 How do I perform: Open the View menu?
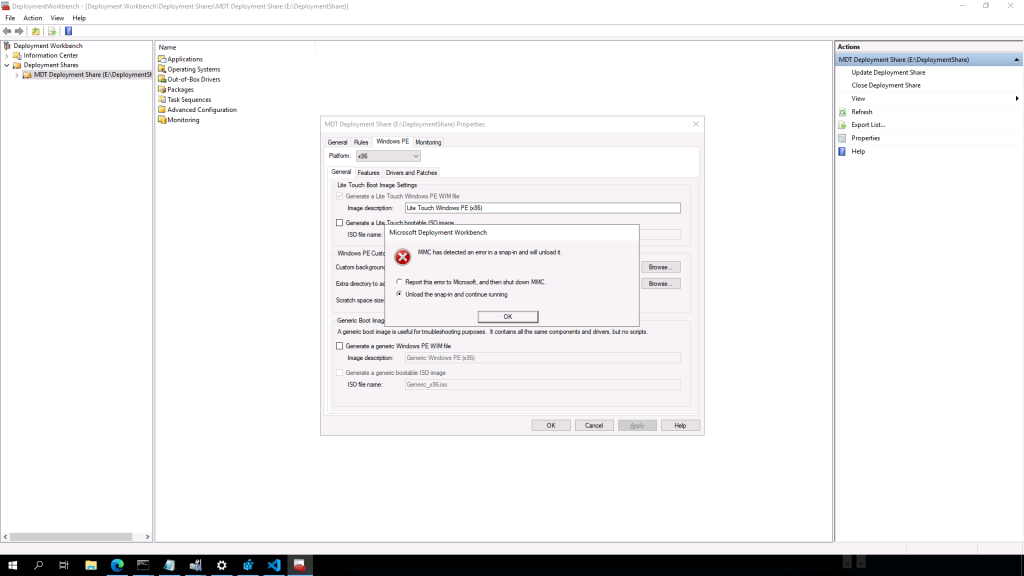pos(57,18)
